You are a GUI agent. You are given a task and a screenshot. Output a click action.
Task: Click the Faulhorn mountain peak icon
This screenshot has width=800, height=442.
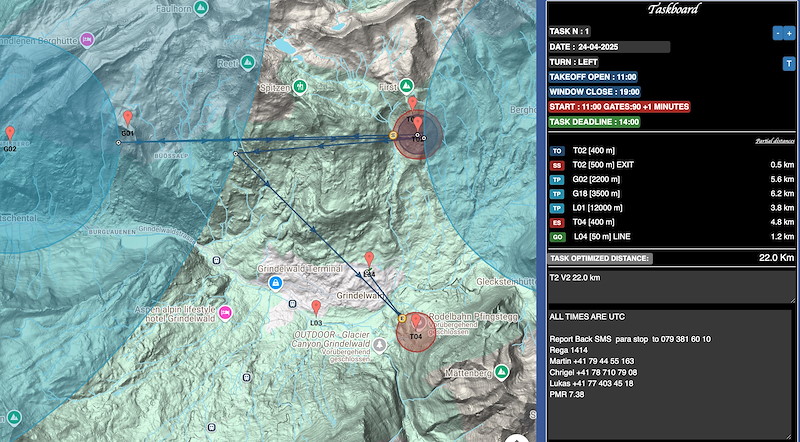pyautogui.click(x=202, y=7)
